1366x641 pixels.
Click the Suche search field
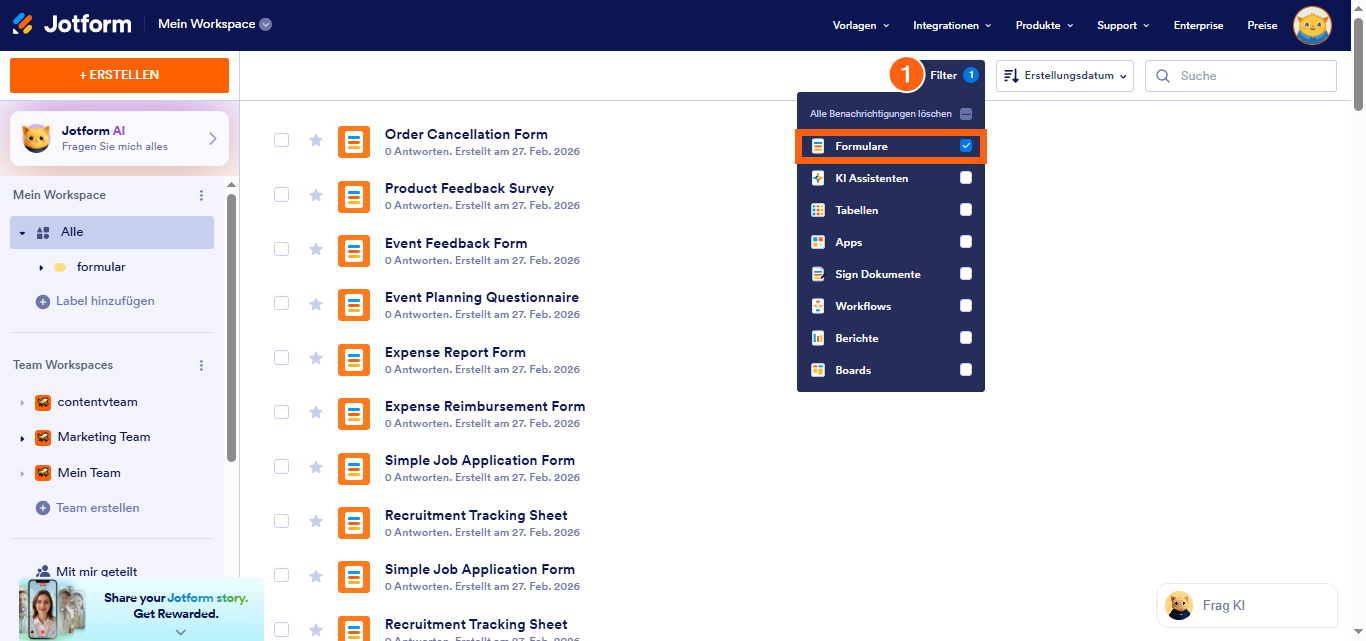1241,76
